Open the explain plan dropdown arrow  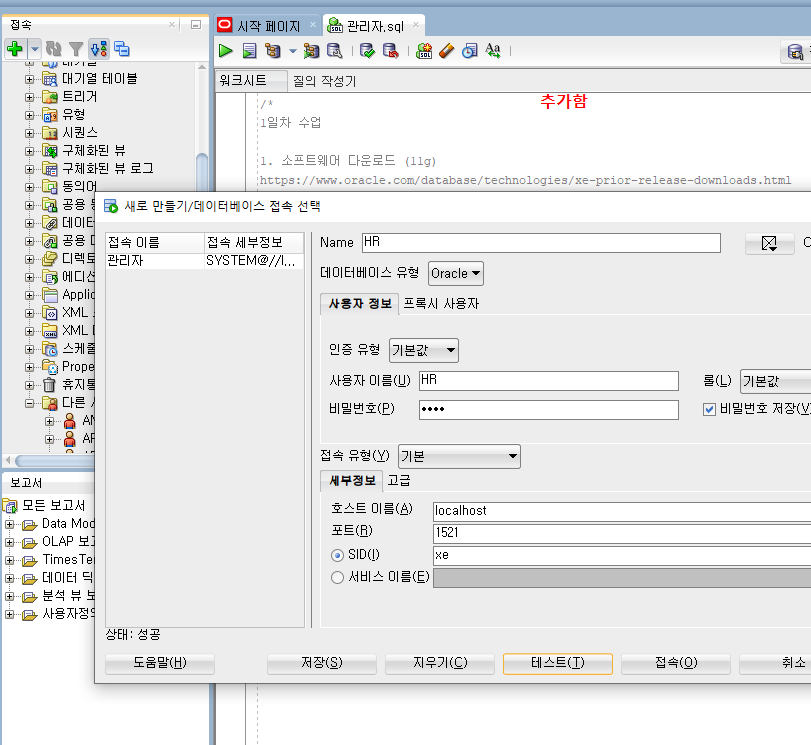[x=293, y=51]
